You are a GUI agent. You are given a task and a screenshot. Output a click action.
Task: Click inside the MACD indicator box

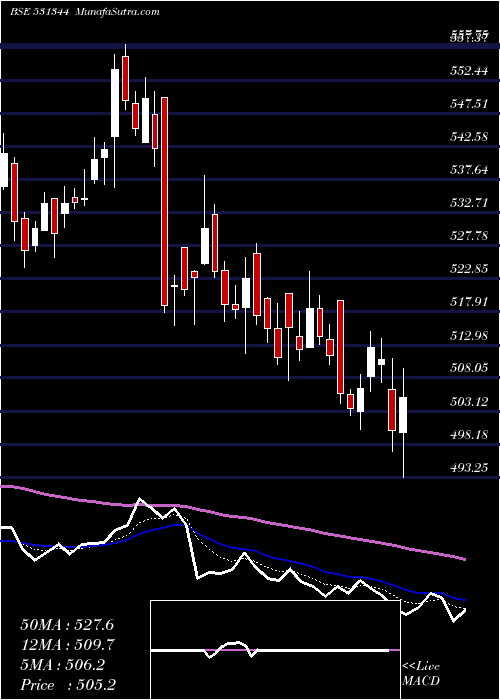tap(275, 650)
